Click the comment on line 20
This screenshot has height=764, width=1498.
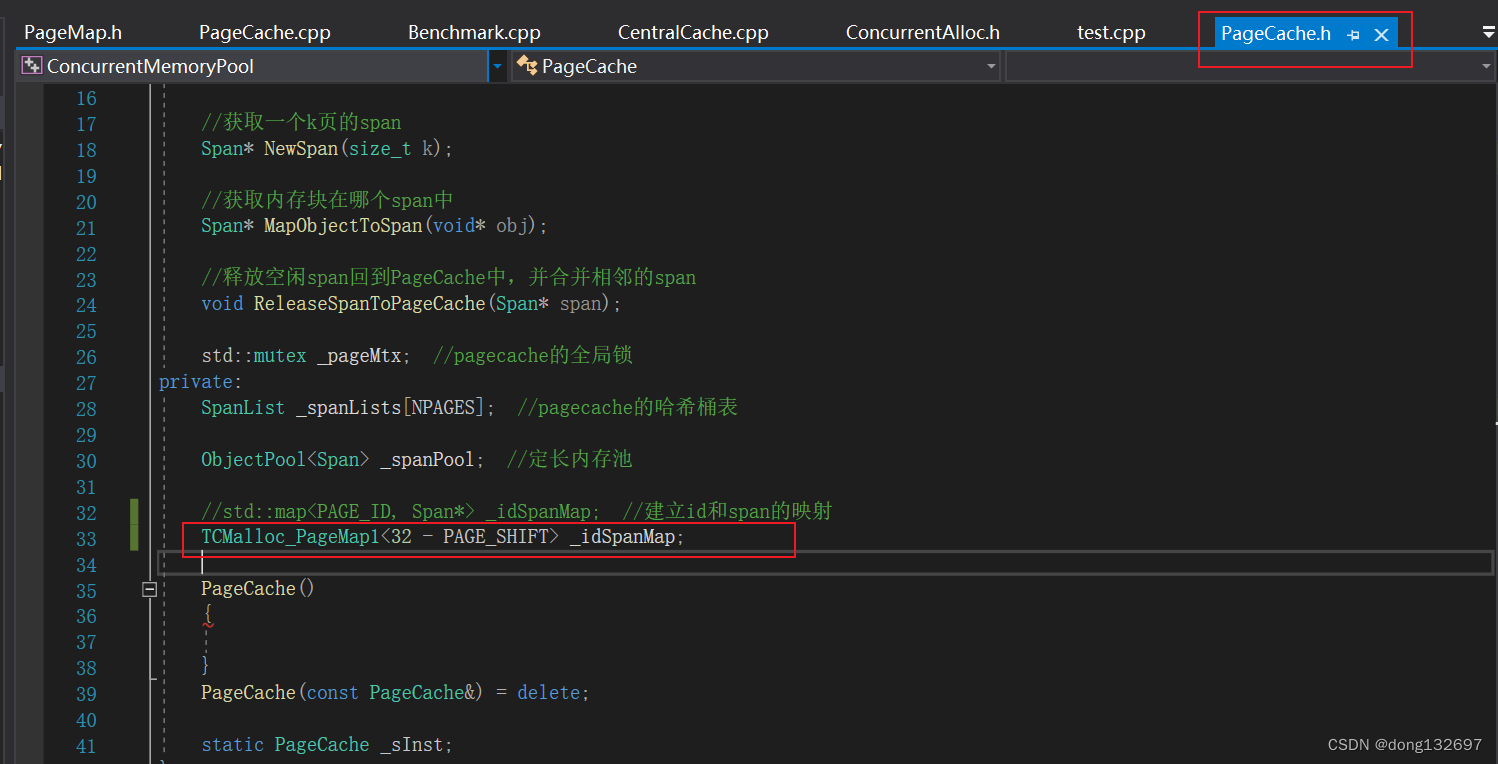click(x=327, y=200)
